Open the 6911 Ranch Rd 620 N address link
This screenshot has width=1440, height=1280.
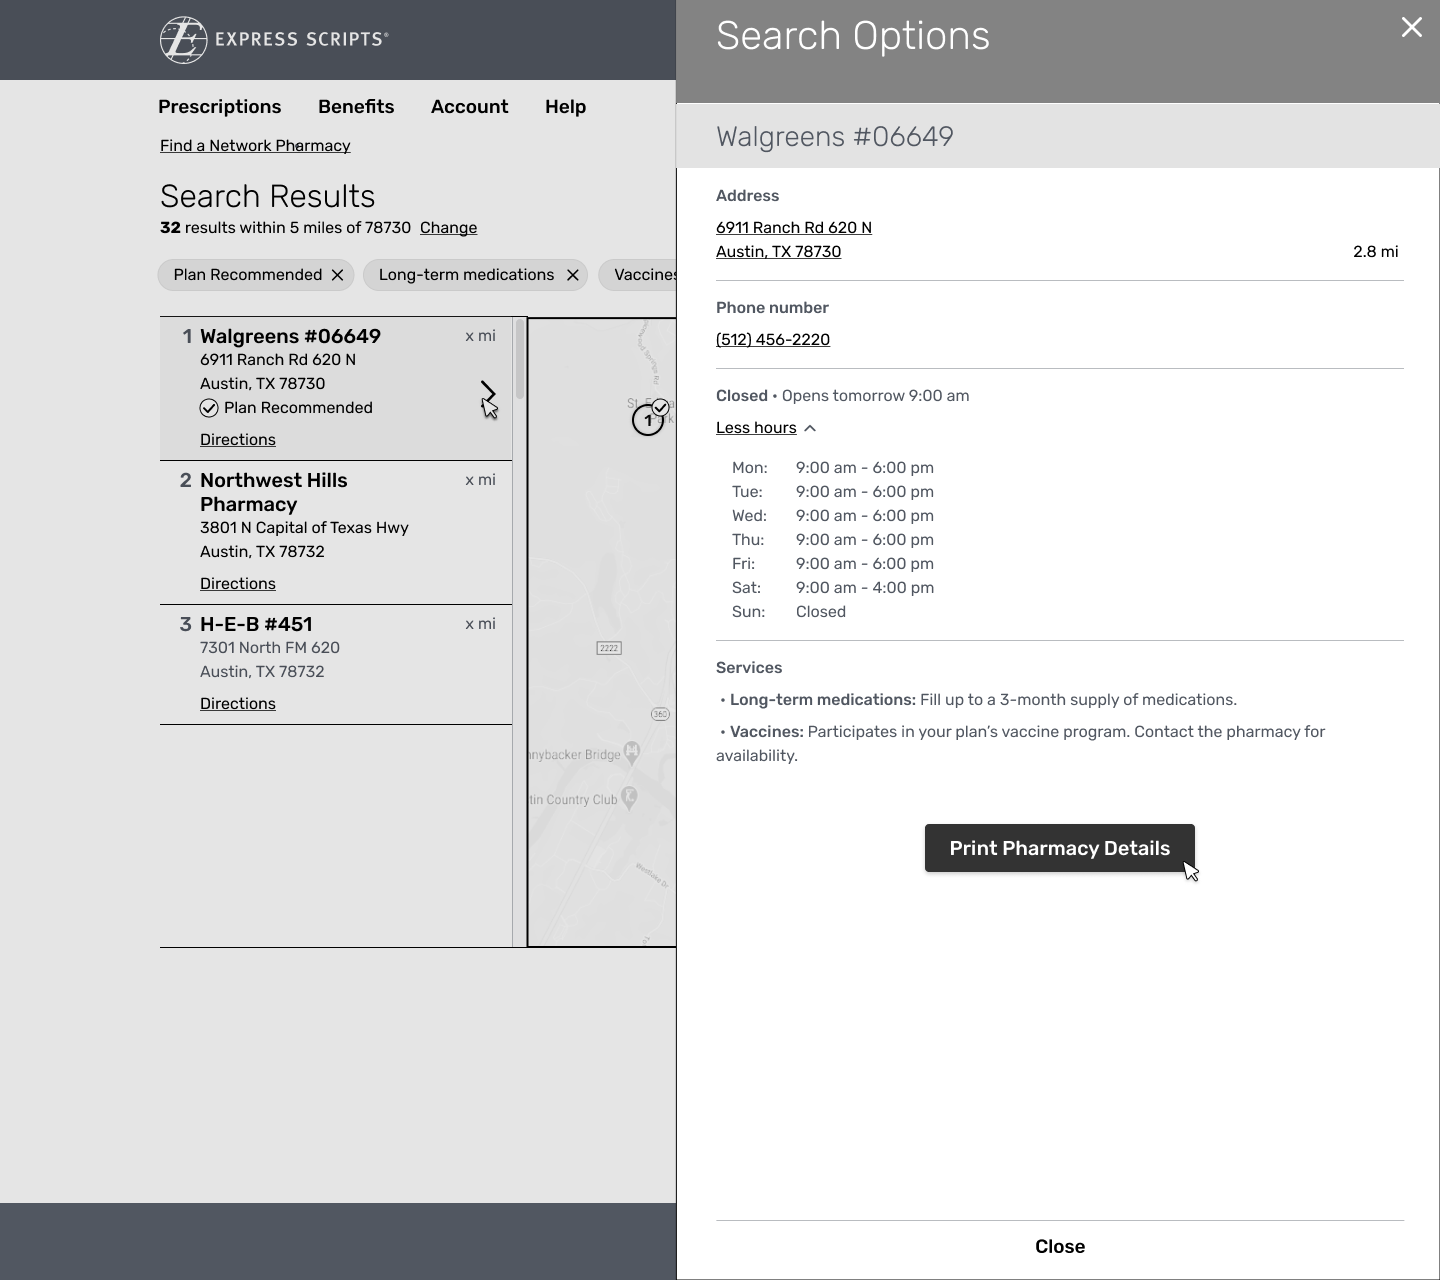tap(794, 228)
